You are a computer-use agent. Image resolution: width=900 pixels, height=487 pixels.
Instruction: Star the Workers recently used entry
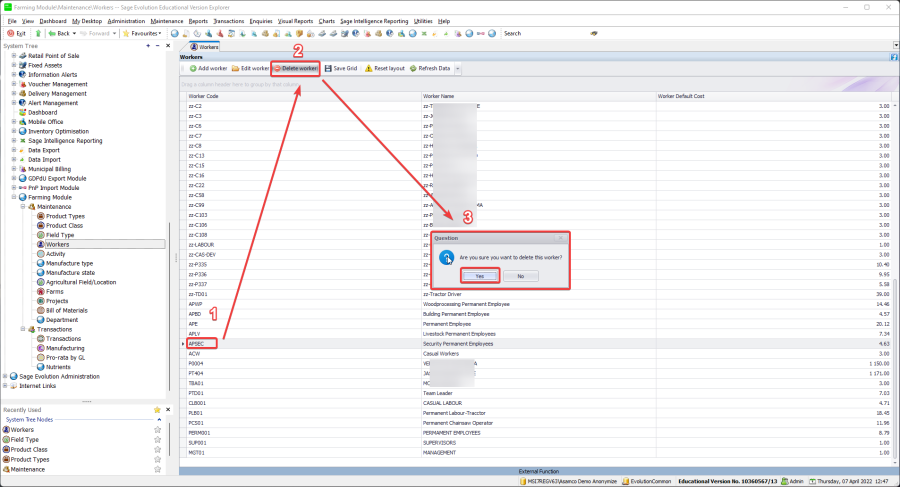tap(157, 430)
